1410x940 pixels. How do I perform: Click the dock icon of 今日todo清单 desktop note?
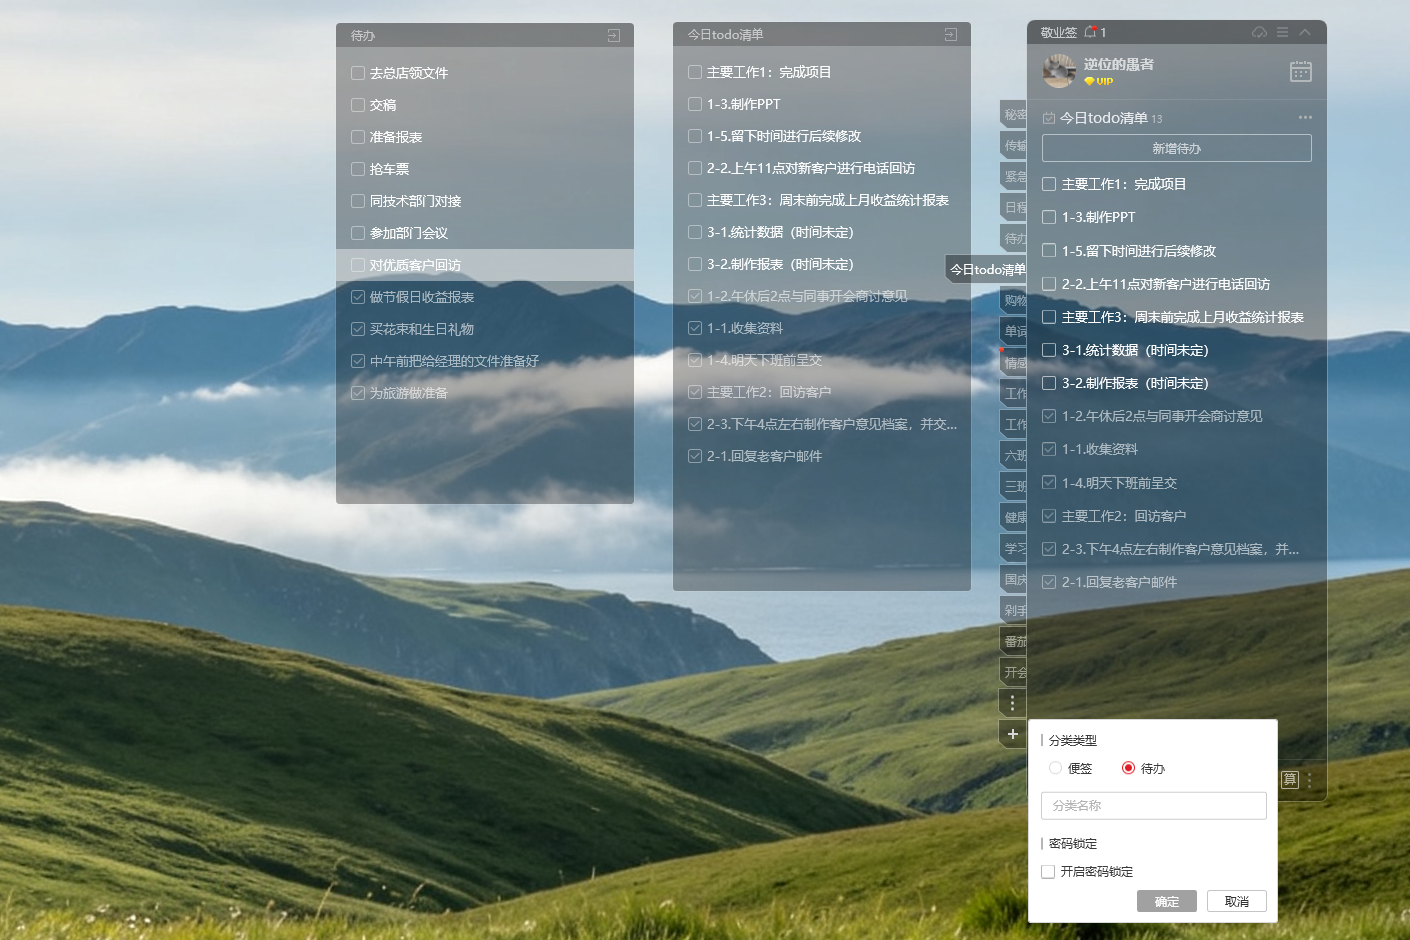click(951, 34)
